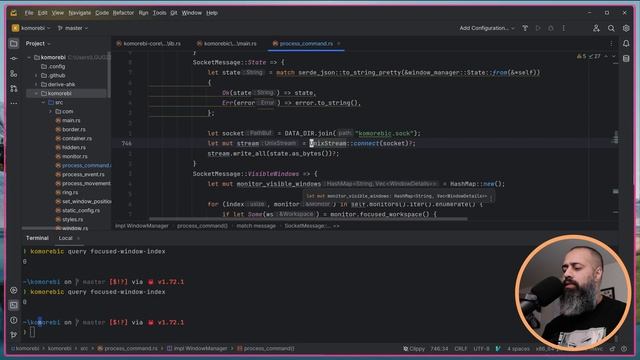Open the Refactor menu

(123, 13)
